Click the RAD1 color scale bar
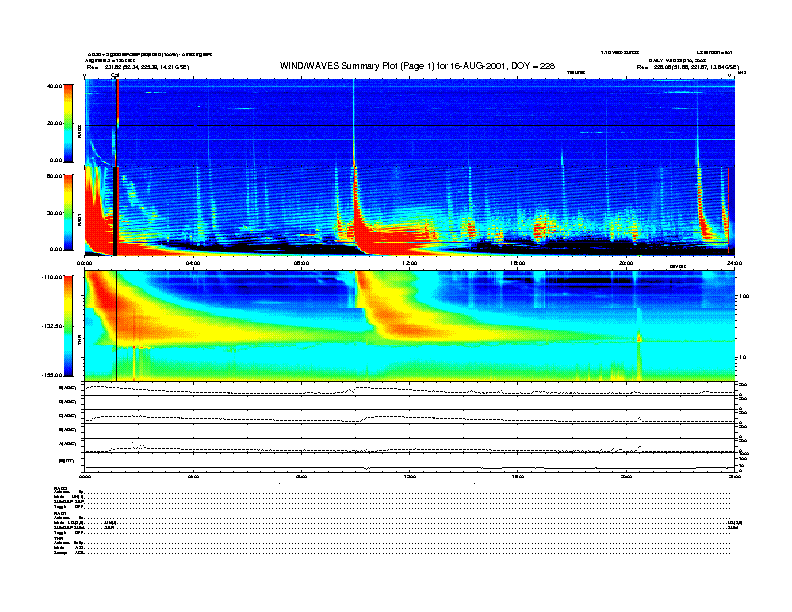Screen dimensions: 792x612 pos(68,212)
